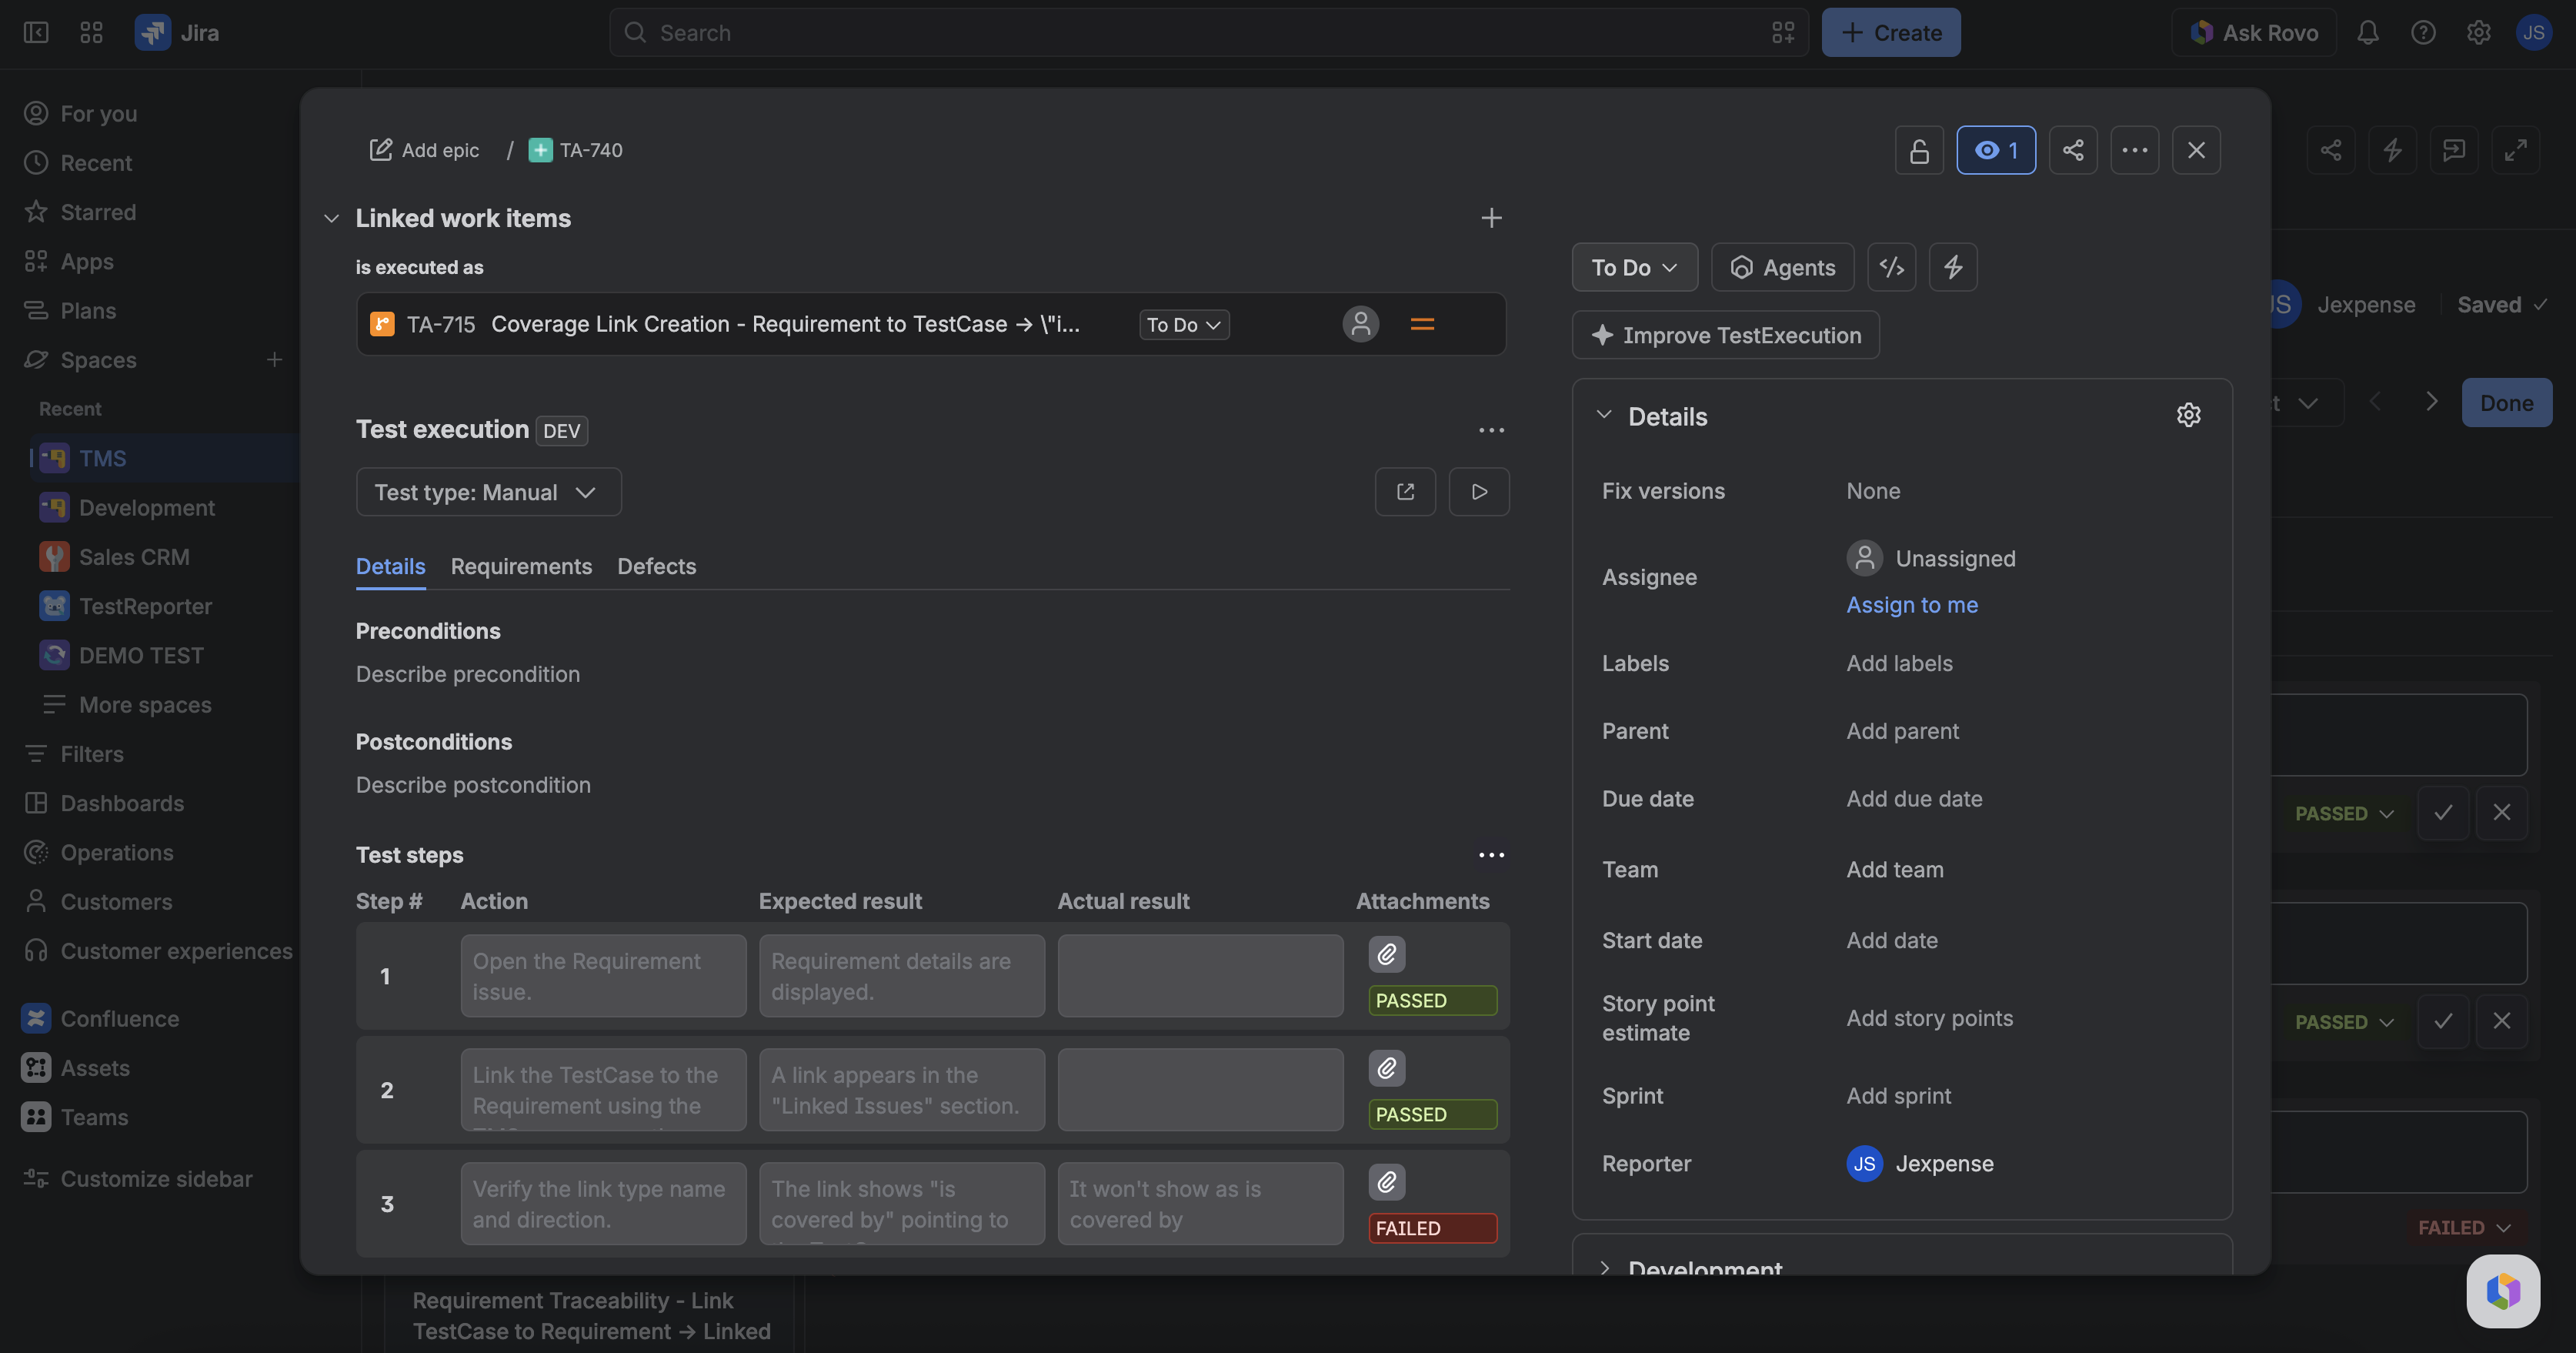Click the PASSED status badge on step 1

point(1432,1000)
